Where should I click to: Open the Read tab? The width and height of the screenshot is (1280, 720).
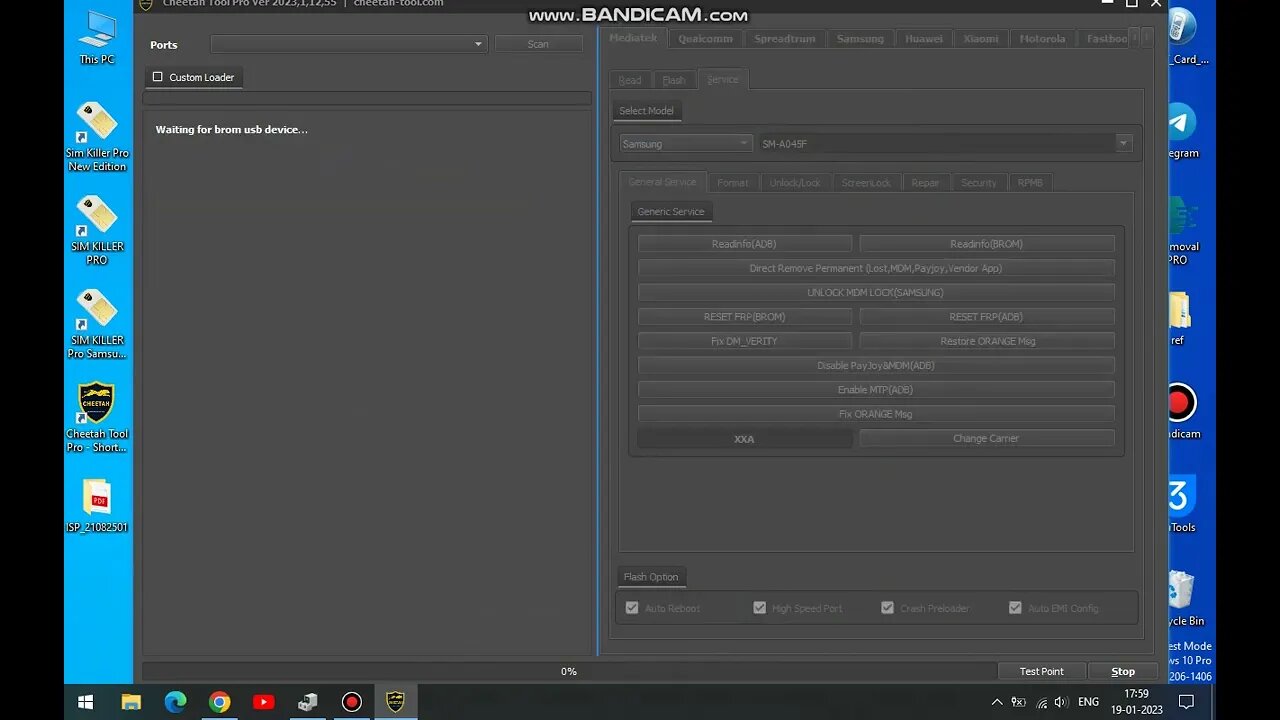[x=630, y=80]
